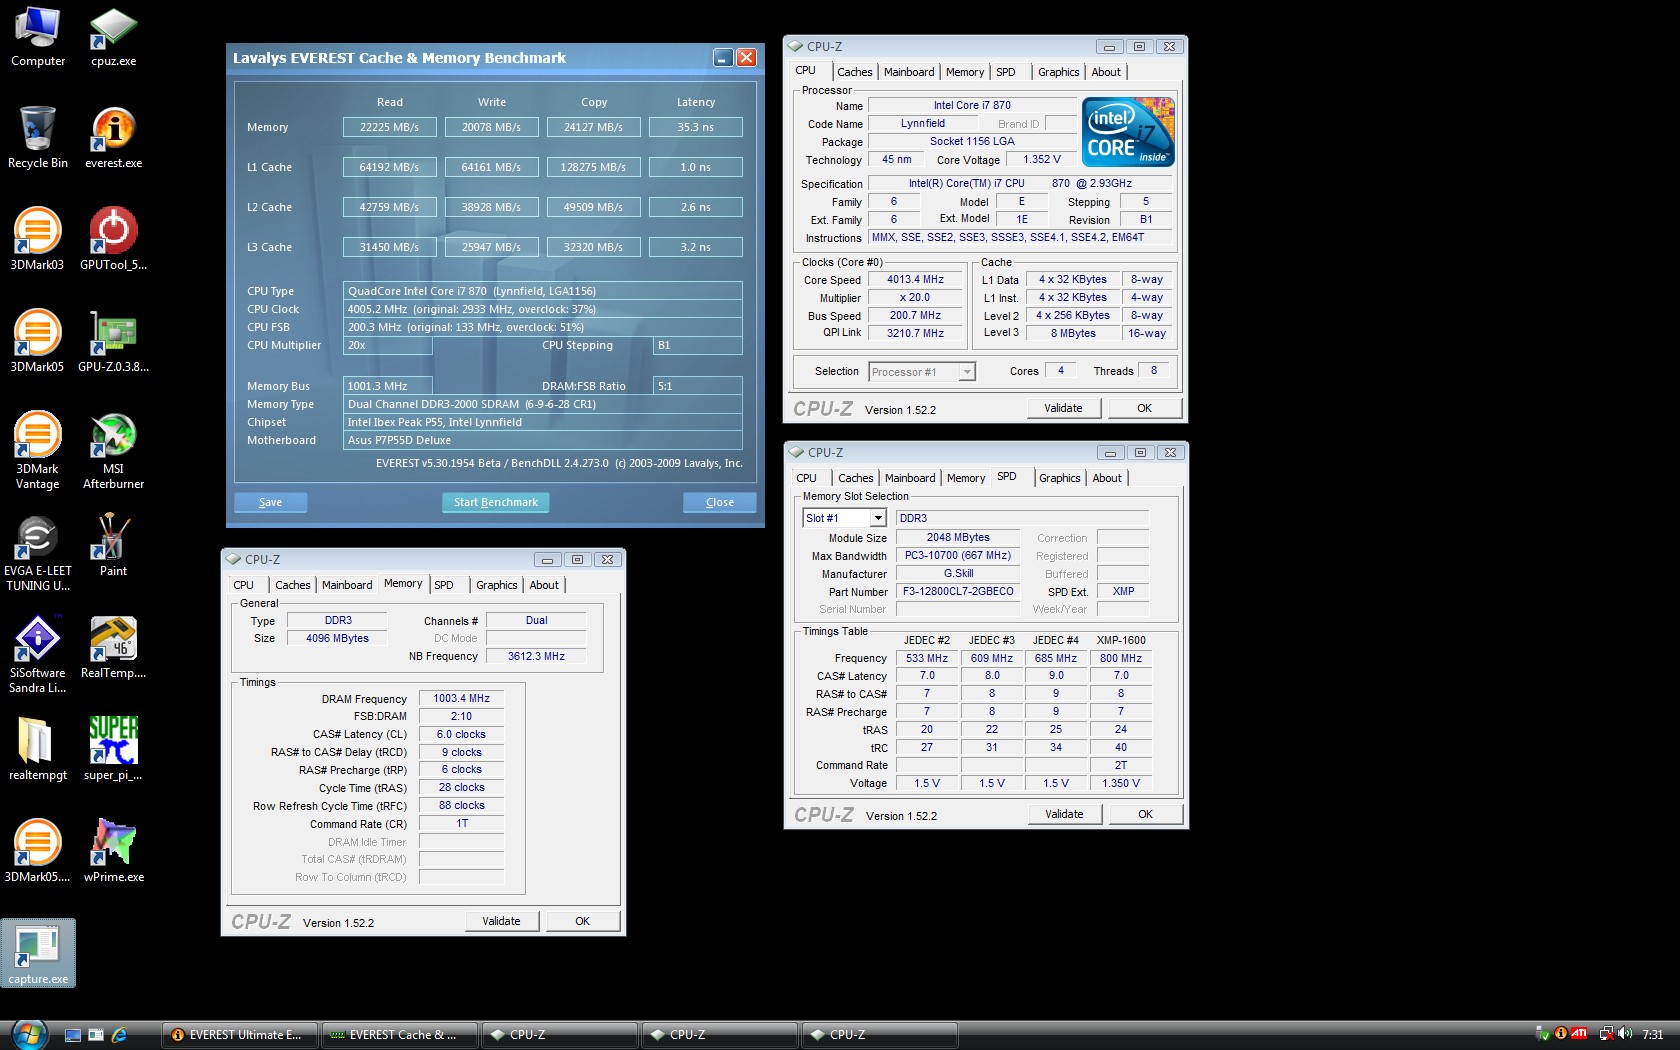Switch to EVEREST Cache & Memory taskbar button

(x=399, y=1035)
